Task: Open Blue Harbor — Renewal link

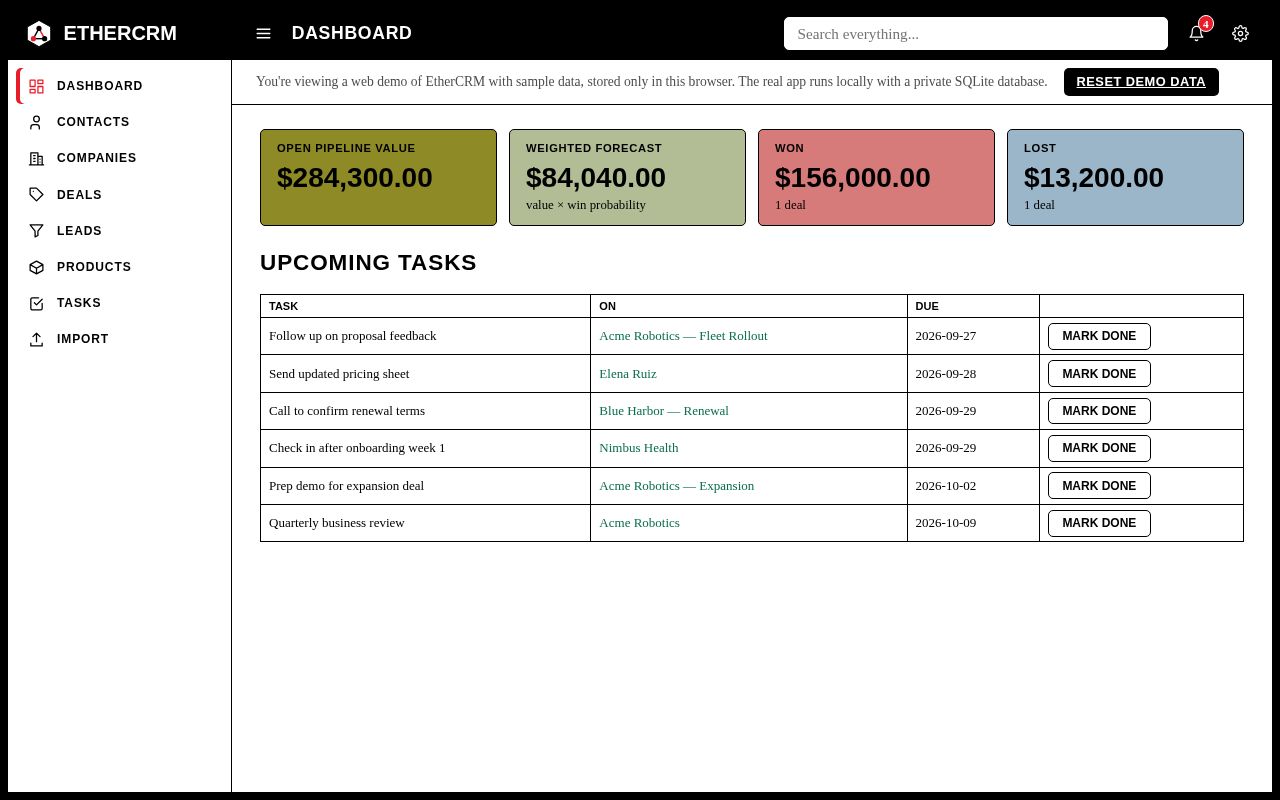Action: pyautogui.click(x=664, y=411)
